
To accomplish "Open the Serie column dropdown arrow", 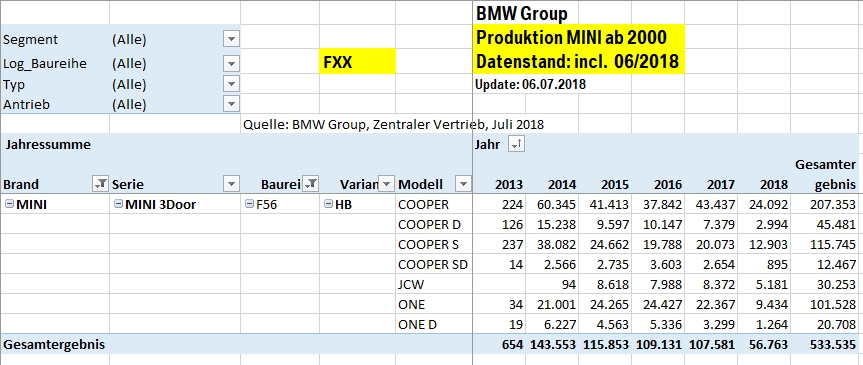I will tap(232, 184).
